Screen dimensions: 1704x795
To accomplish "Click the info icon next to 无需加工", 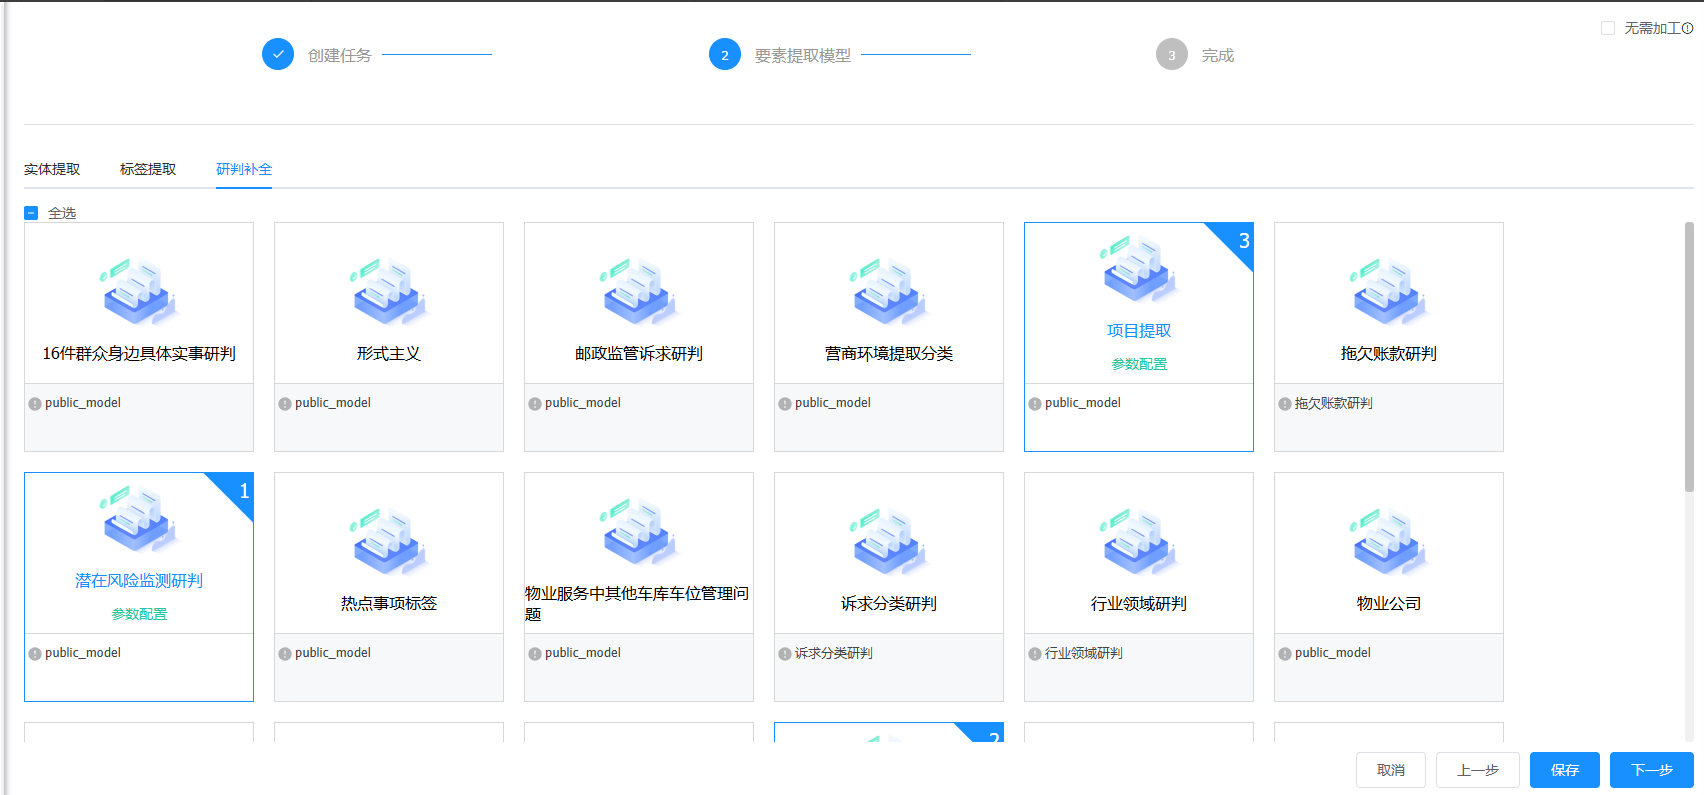I will (x=1688, y=28).
